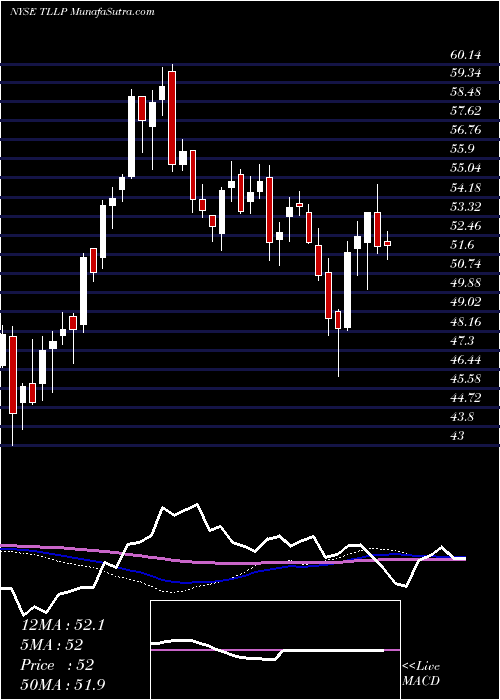Click the Price : 52 readout
Image resolution: width=500 pixels, height=700 pixels.
[x=58, y=665]
